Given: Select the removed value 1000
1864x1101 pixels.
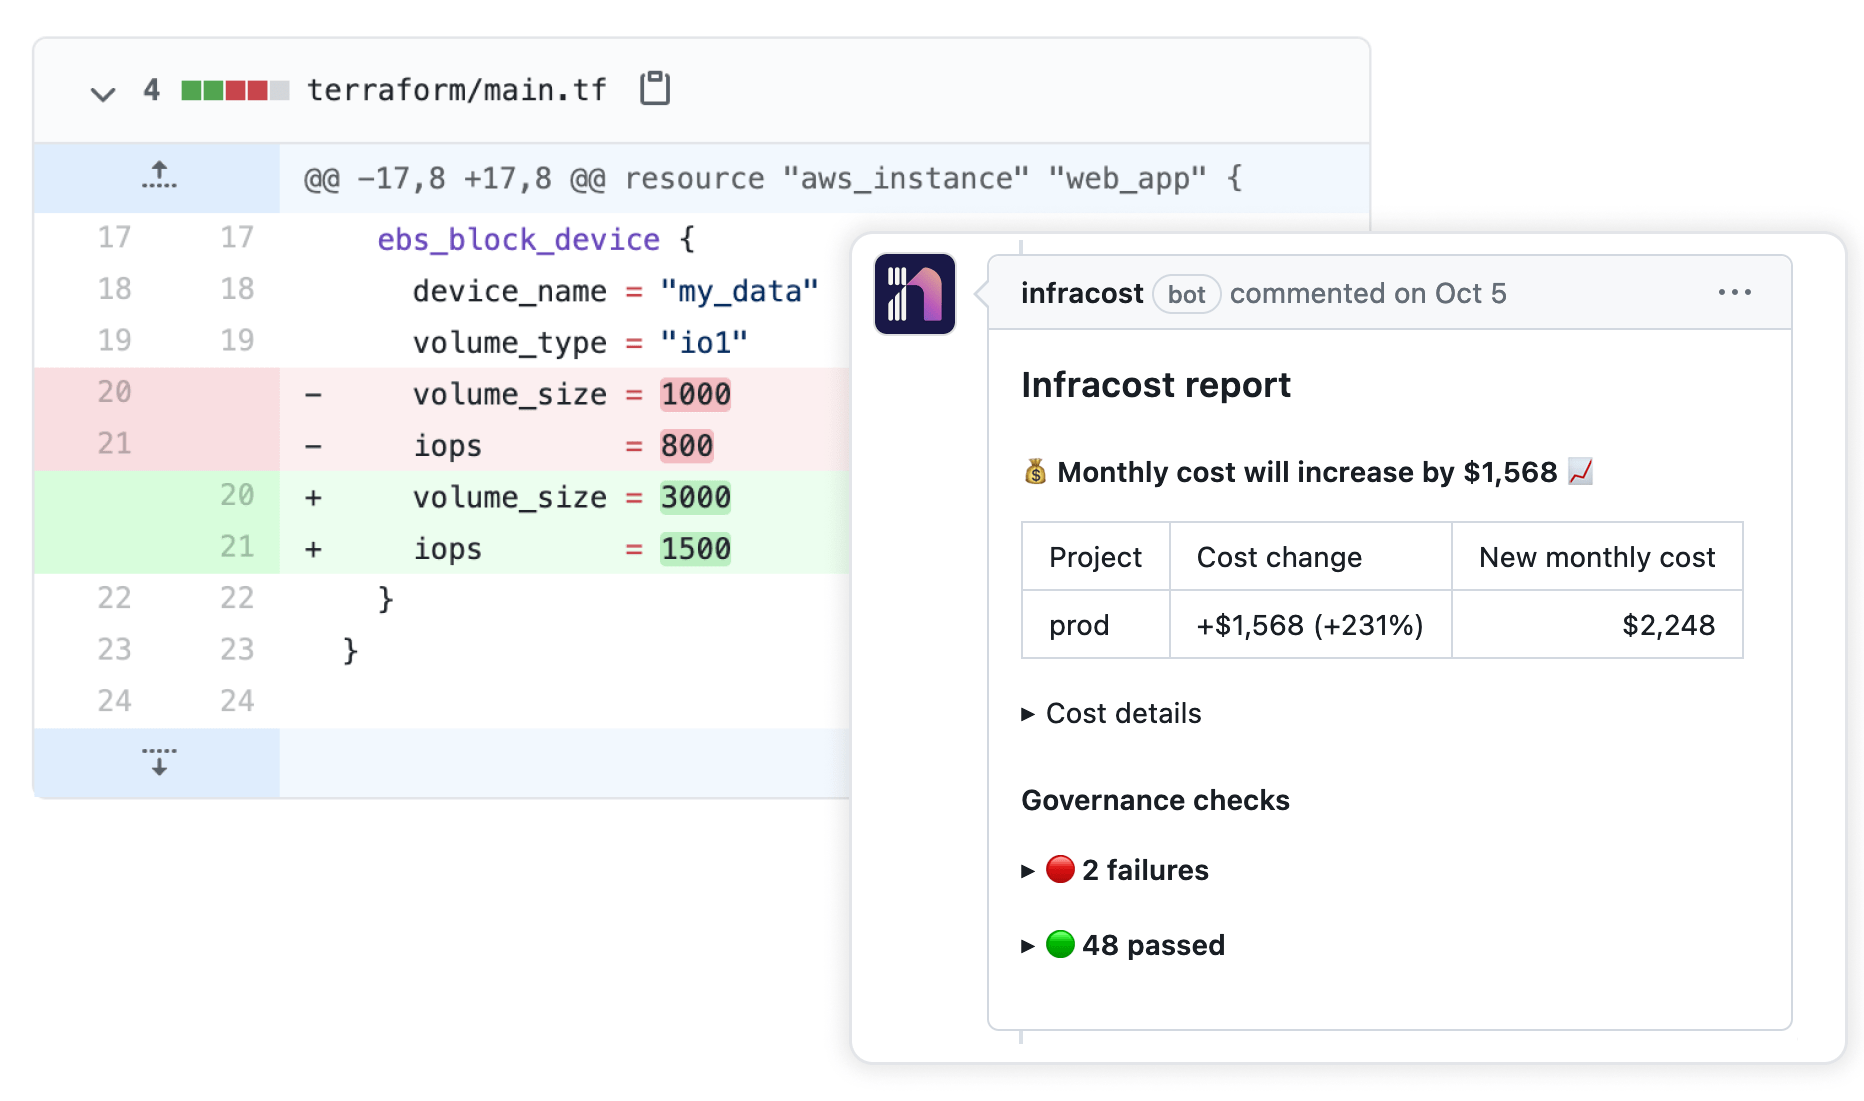Looking at the screenshot, I should coord(696,394).
